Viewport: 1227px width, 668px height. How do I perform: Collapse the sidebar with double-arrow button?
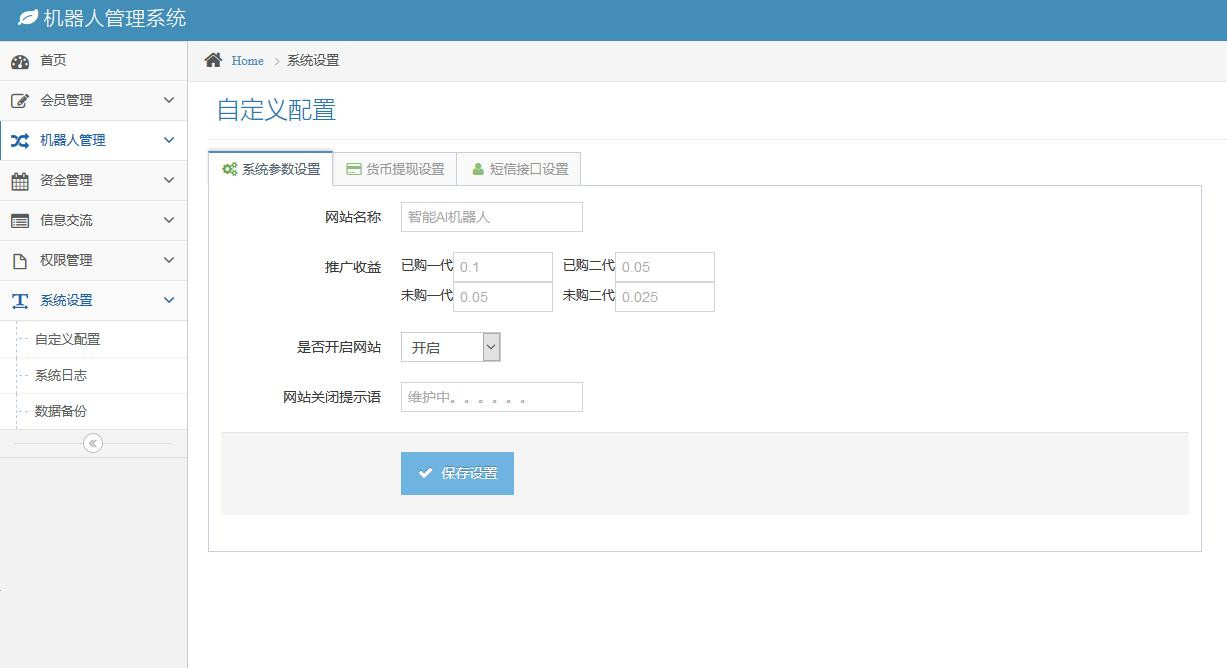point(93,443)
